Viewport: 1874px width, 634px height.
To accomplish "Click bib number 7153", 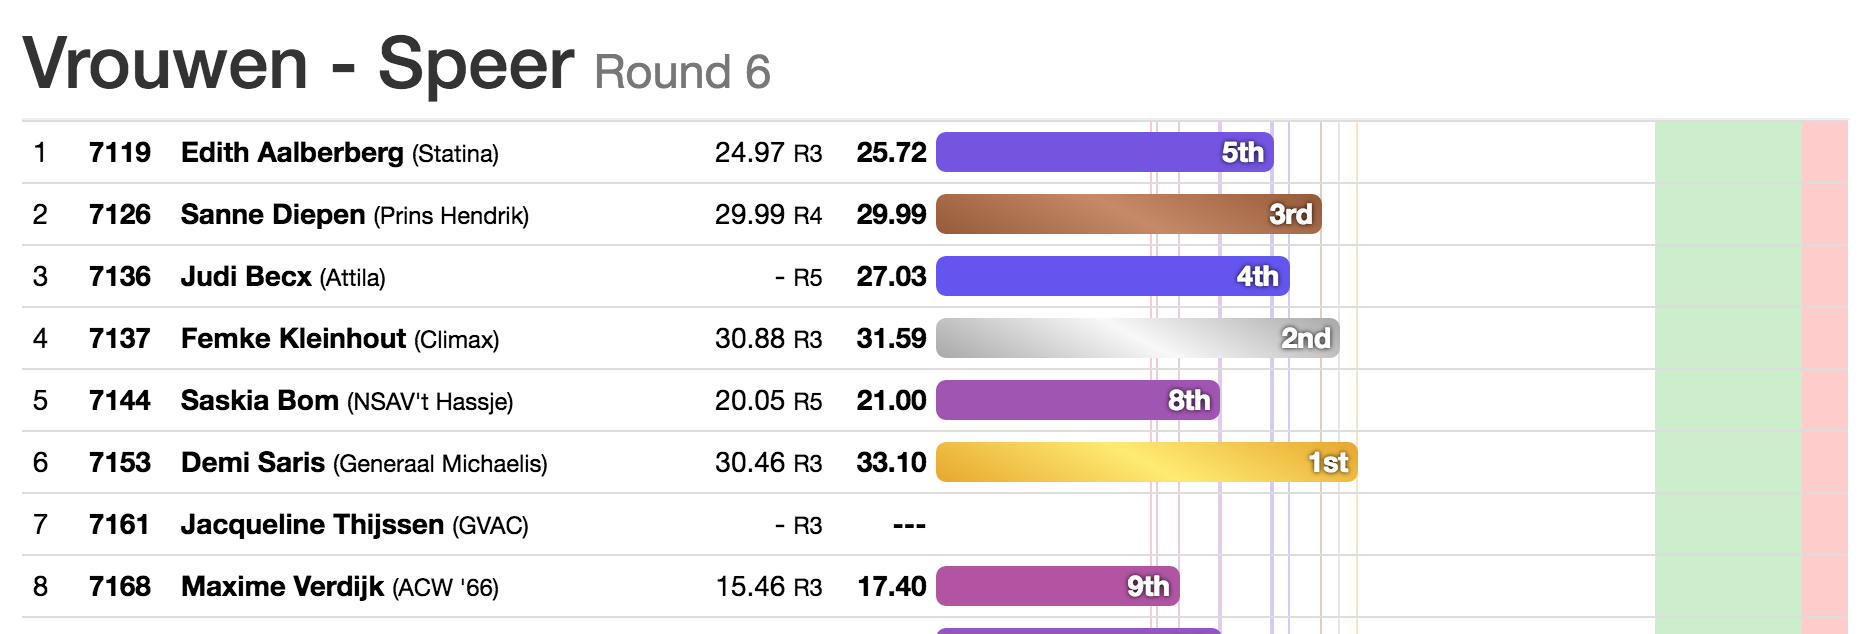I will click(x=119, y=462).
